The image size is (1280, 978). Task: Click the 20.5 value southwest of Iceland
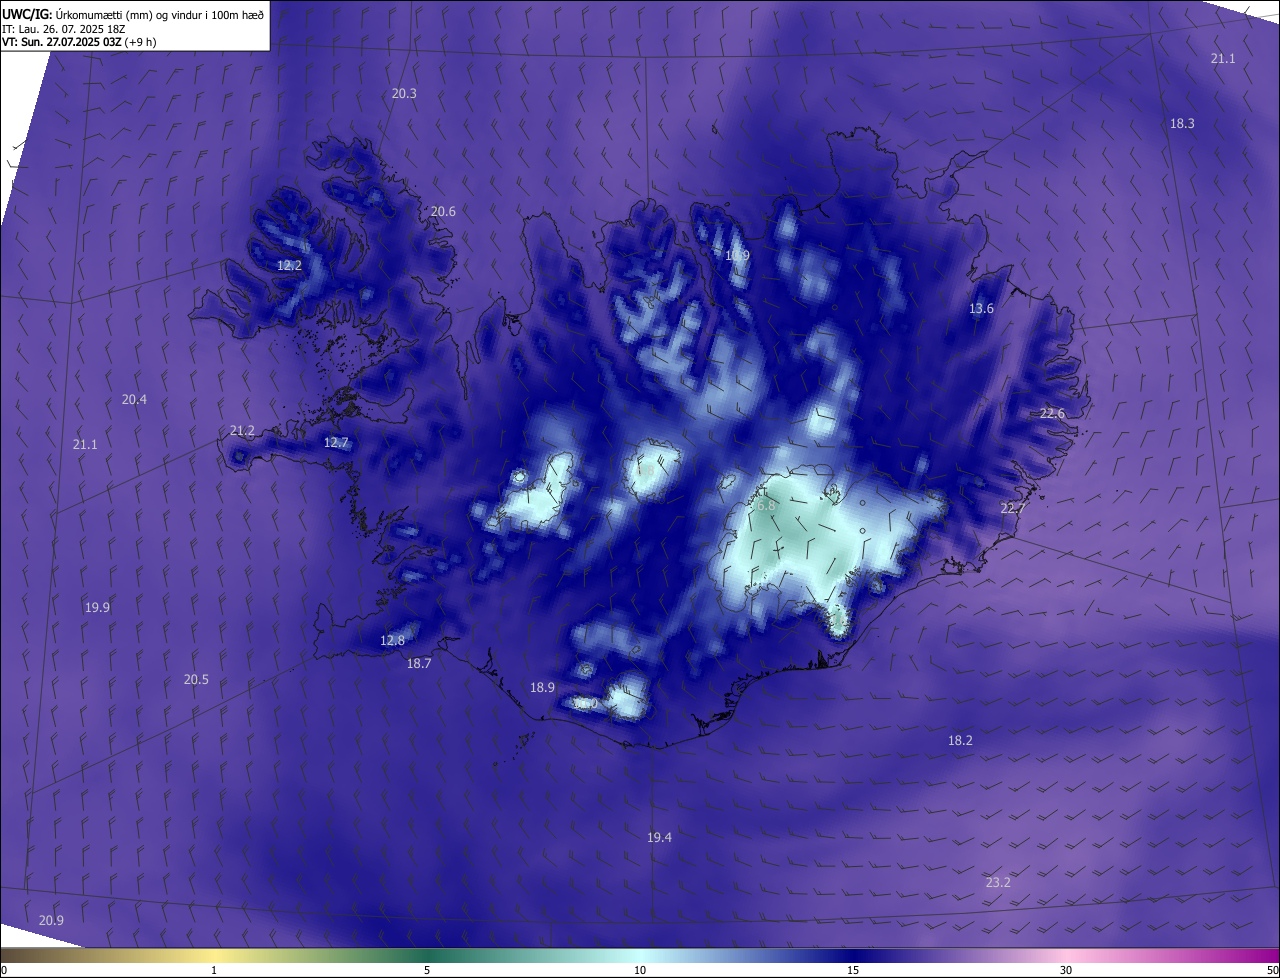[196, 679]
